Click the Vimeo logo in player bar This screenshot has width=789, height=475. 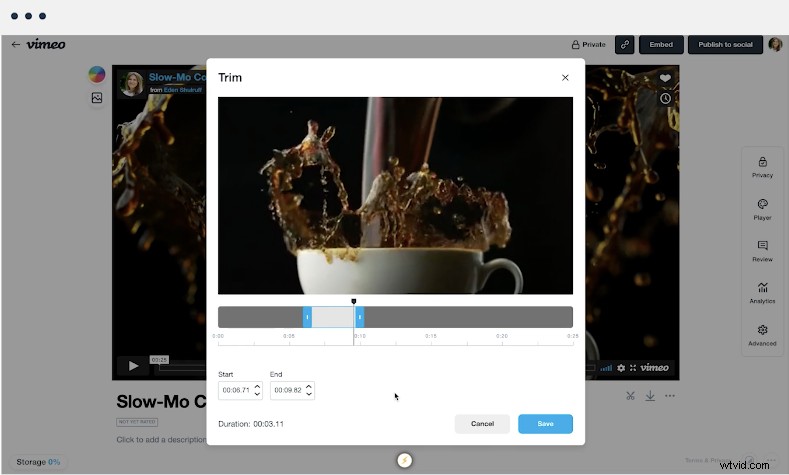tap(654, 368)
